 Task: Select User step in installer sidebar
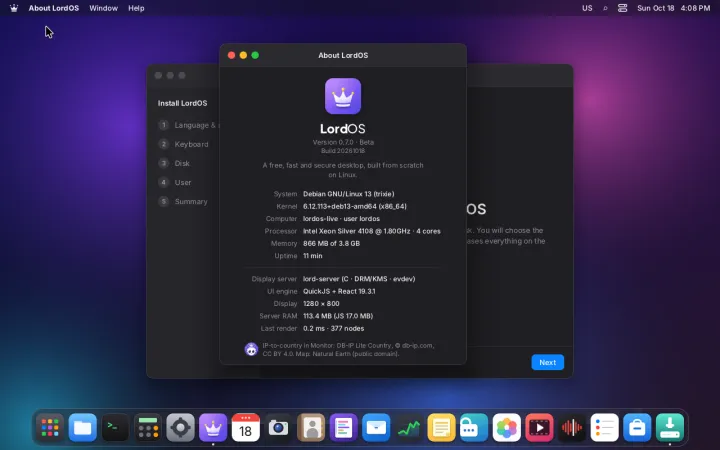(x=175, y=182)
